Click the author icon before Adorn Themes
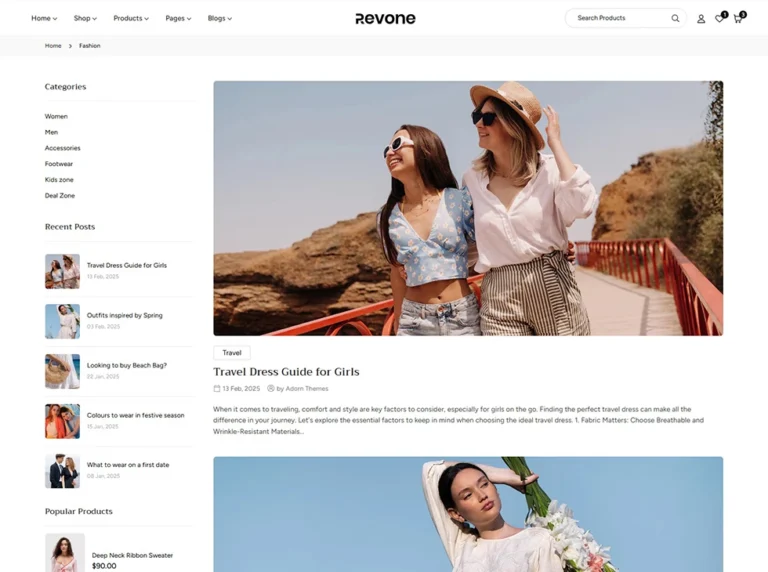 pyautogui.click(x=270, y=388)
